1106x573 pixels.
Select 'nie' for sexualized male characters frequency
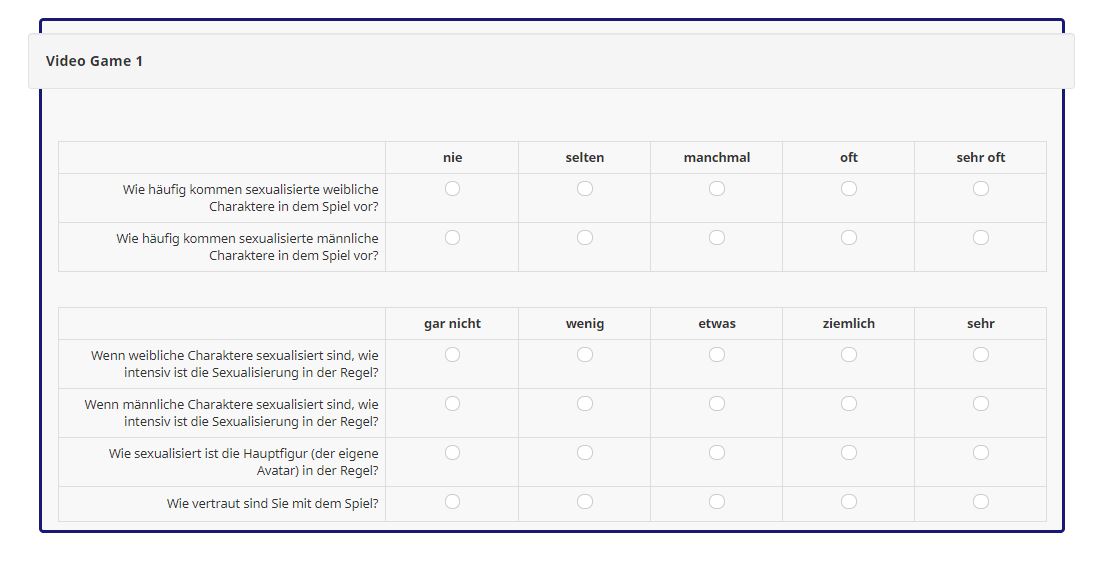tap(452, 237)
